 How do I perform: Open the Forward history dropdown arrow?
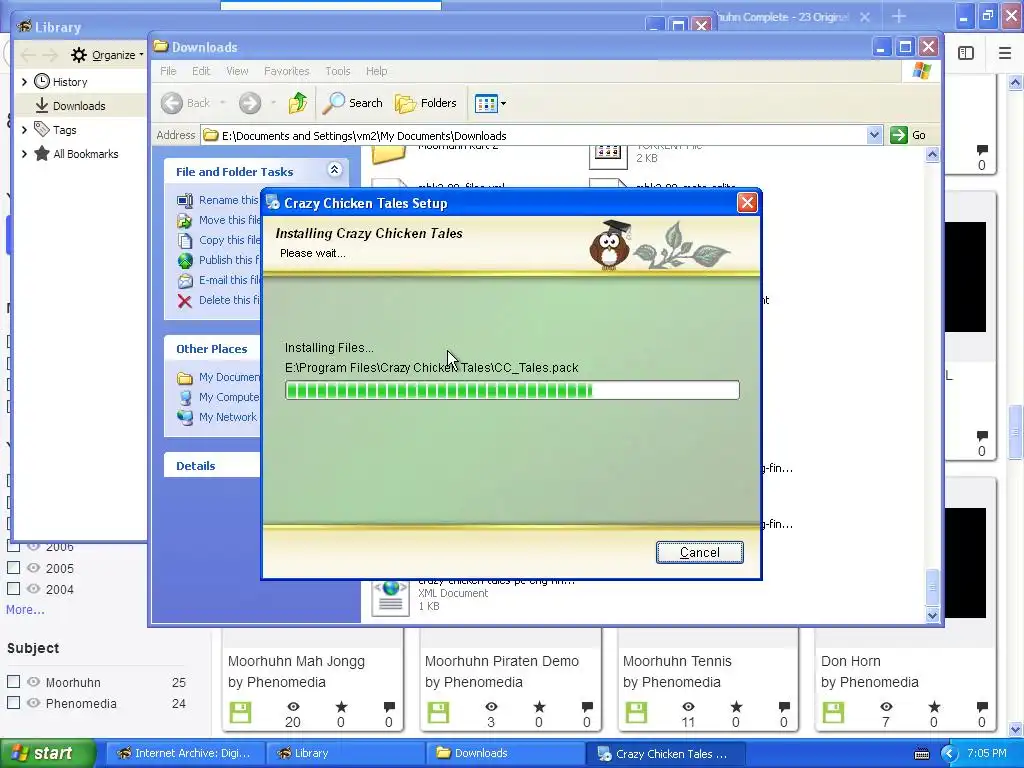pyautogui.click(x=273, y=103)
